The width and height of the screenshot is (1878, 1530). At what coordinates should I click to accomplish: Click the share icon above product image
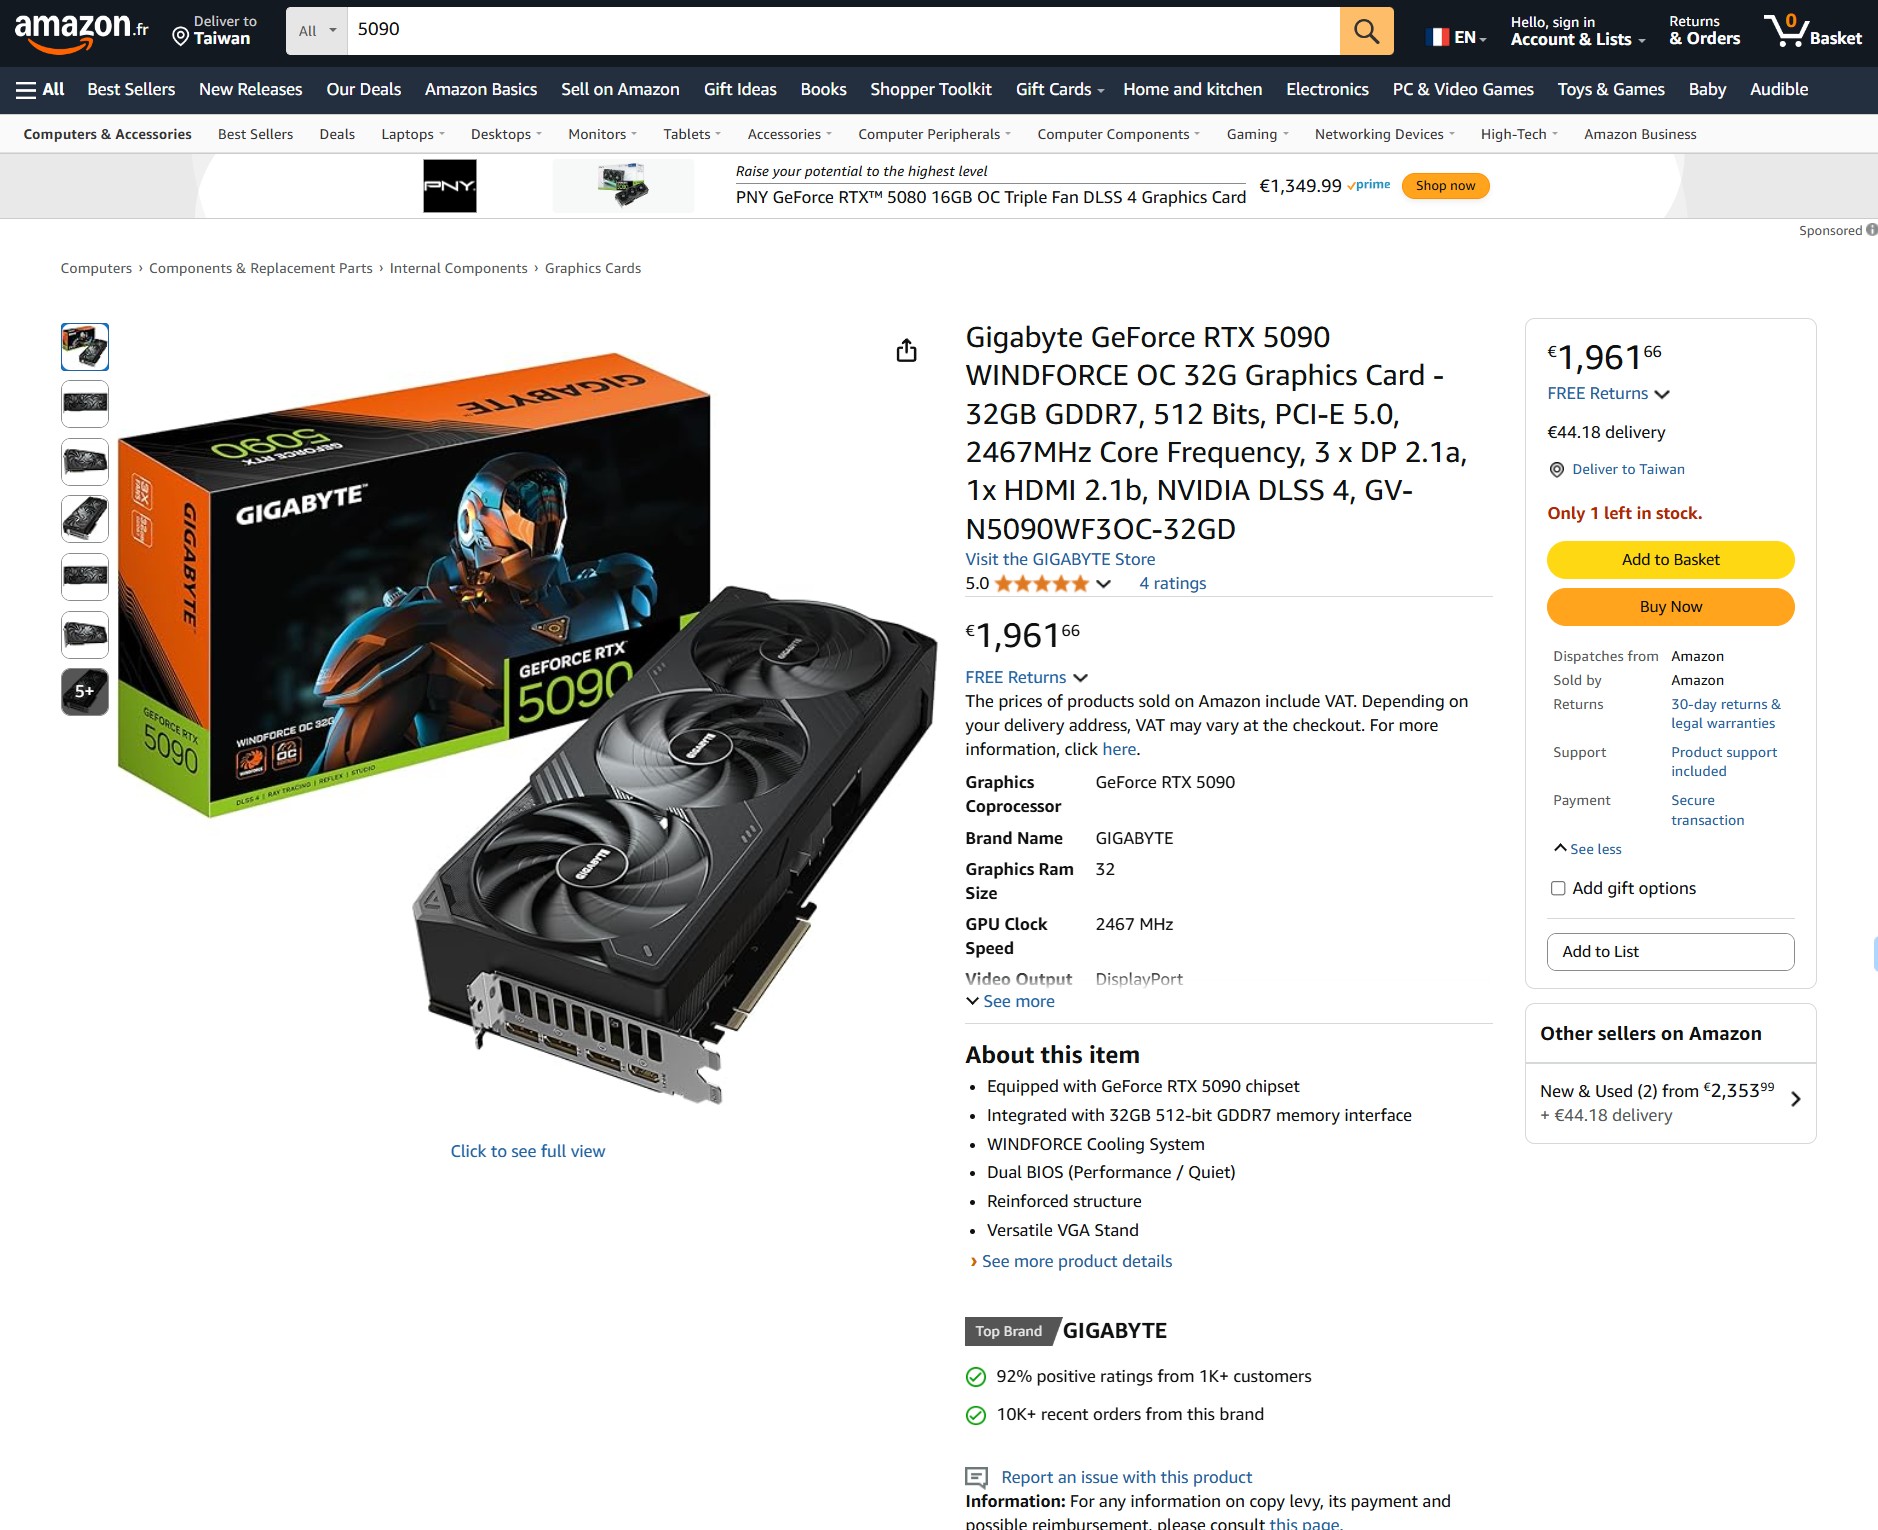[906, 350]
